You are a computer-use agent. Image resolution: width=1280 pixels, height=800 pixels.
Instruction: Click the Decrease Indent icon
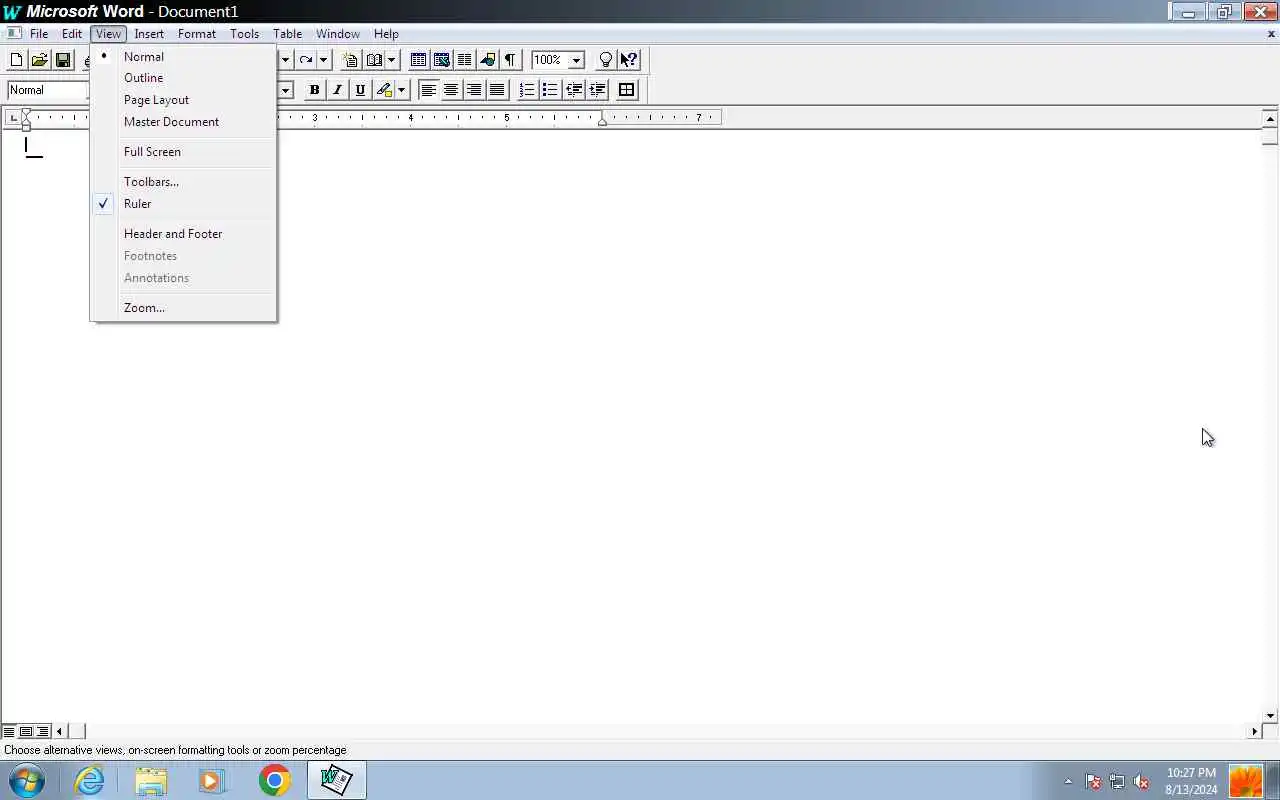tap(574, 90)
